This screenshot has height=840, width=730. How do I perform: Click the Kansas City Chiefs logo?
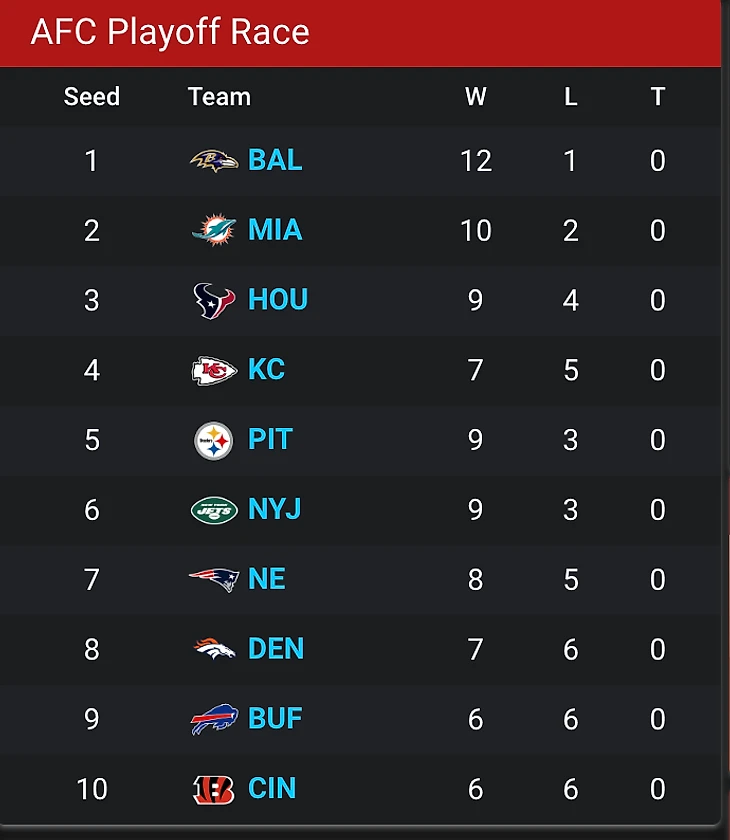pos(214,370)
